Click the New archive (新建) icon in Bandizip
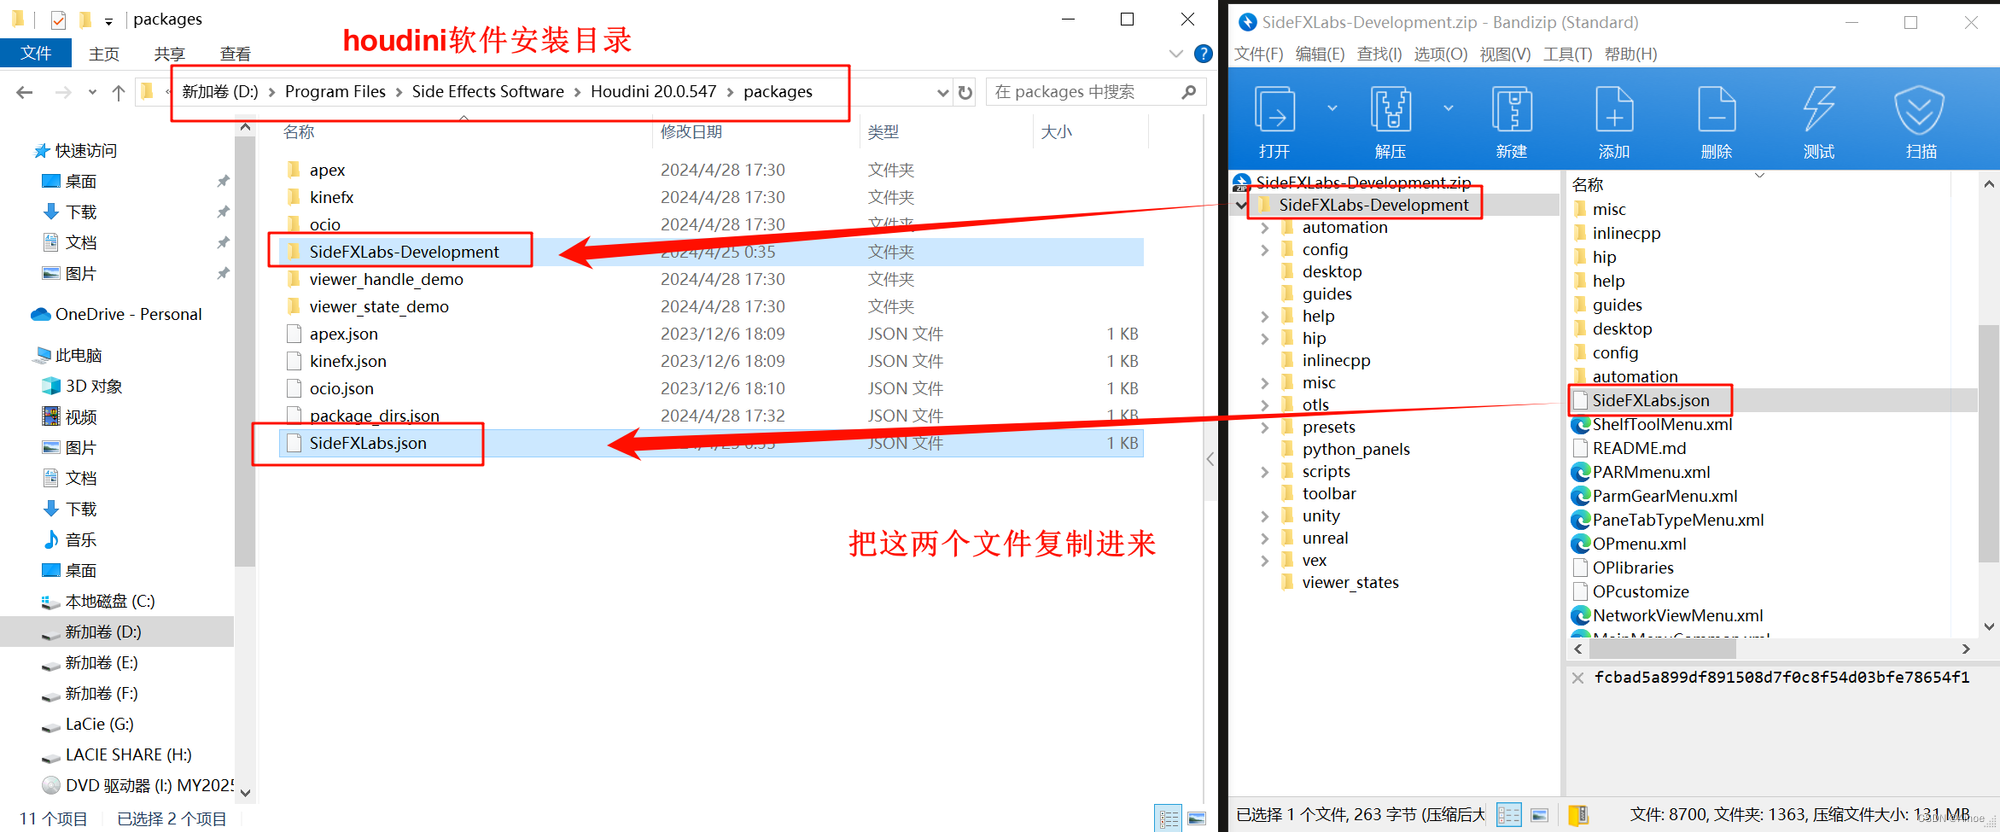Image resolution: width=2000 pixels, height=832 pixels. tap(1512, 110)
